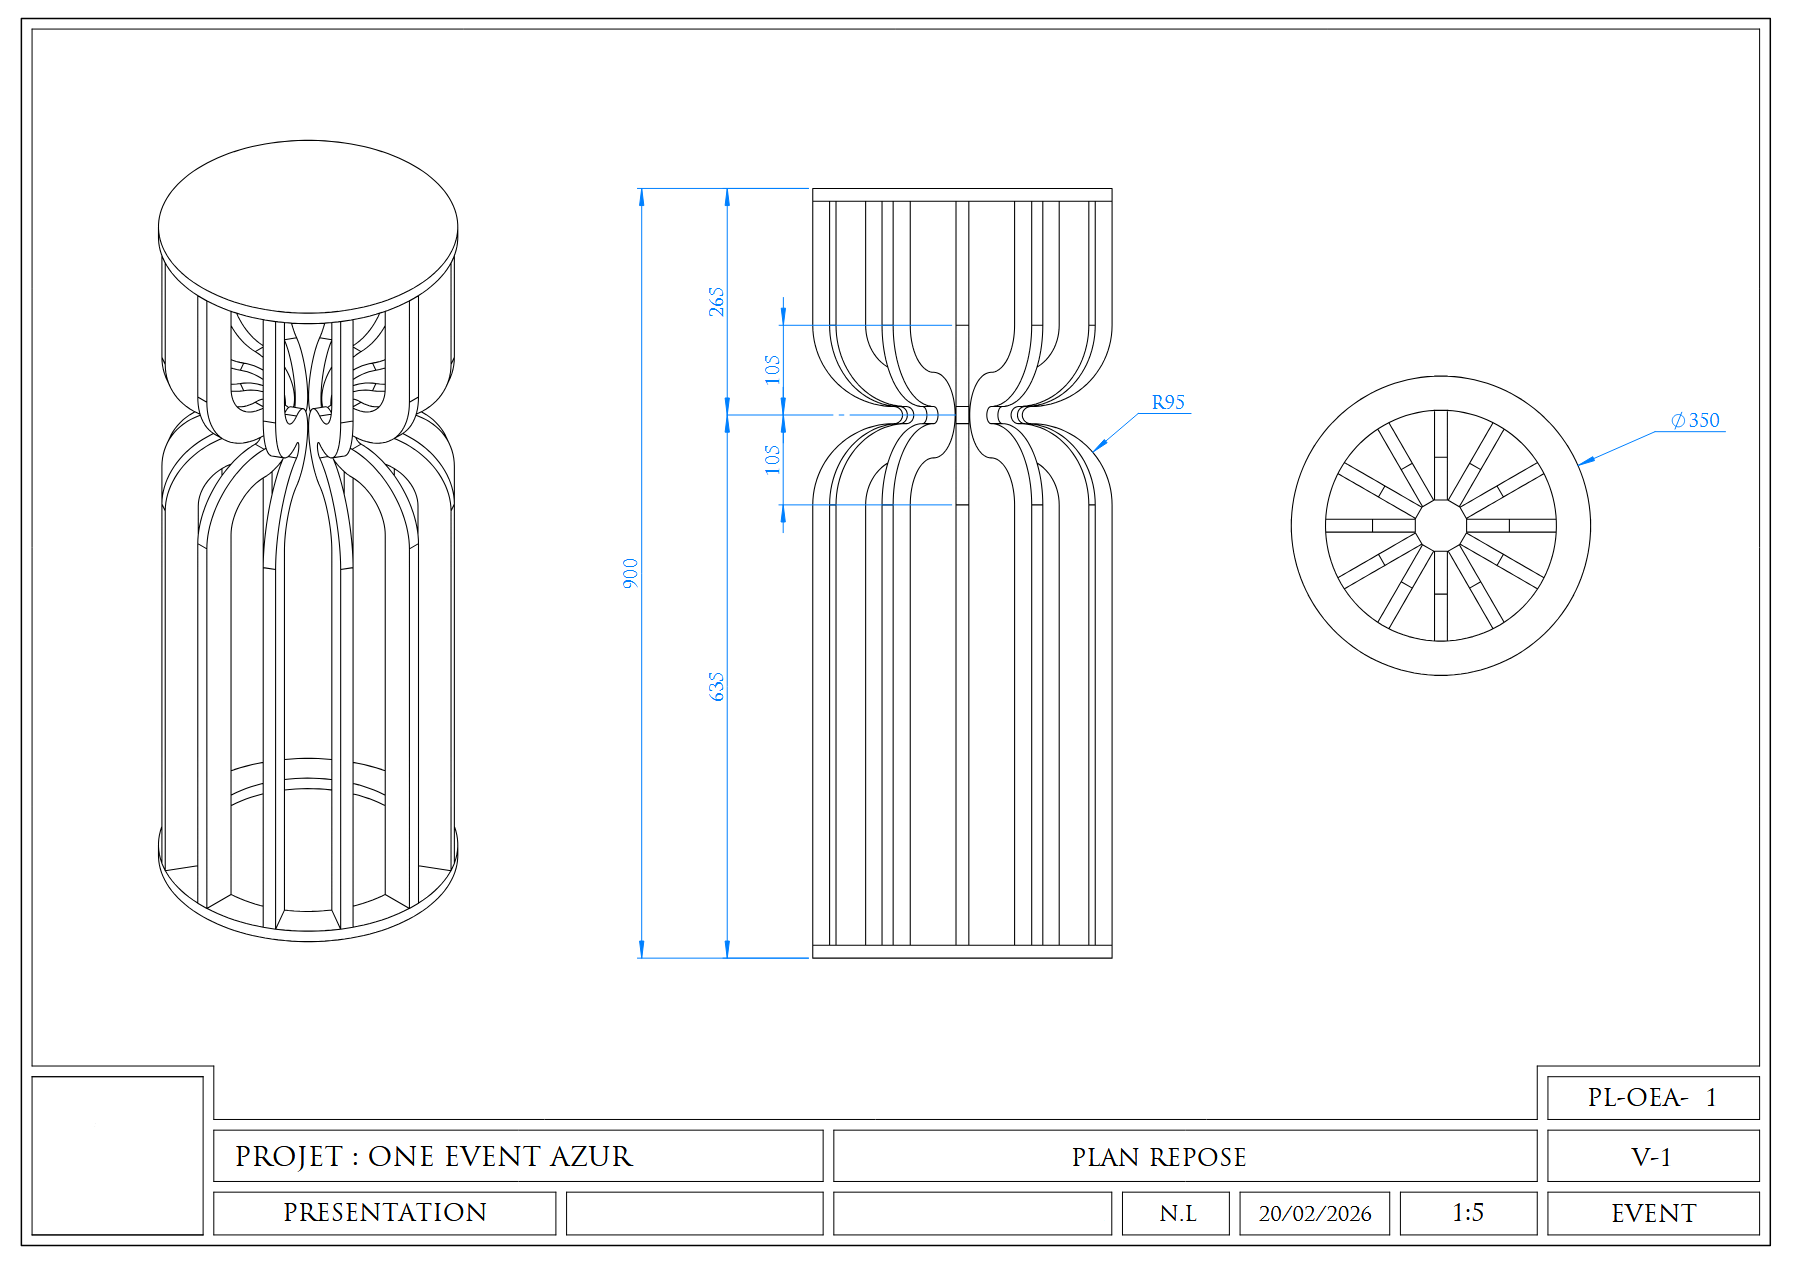
Task: Click the Ø350 diameter annotation
Action: 1696,420
